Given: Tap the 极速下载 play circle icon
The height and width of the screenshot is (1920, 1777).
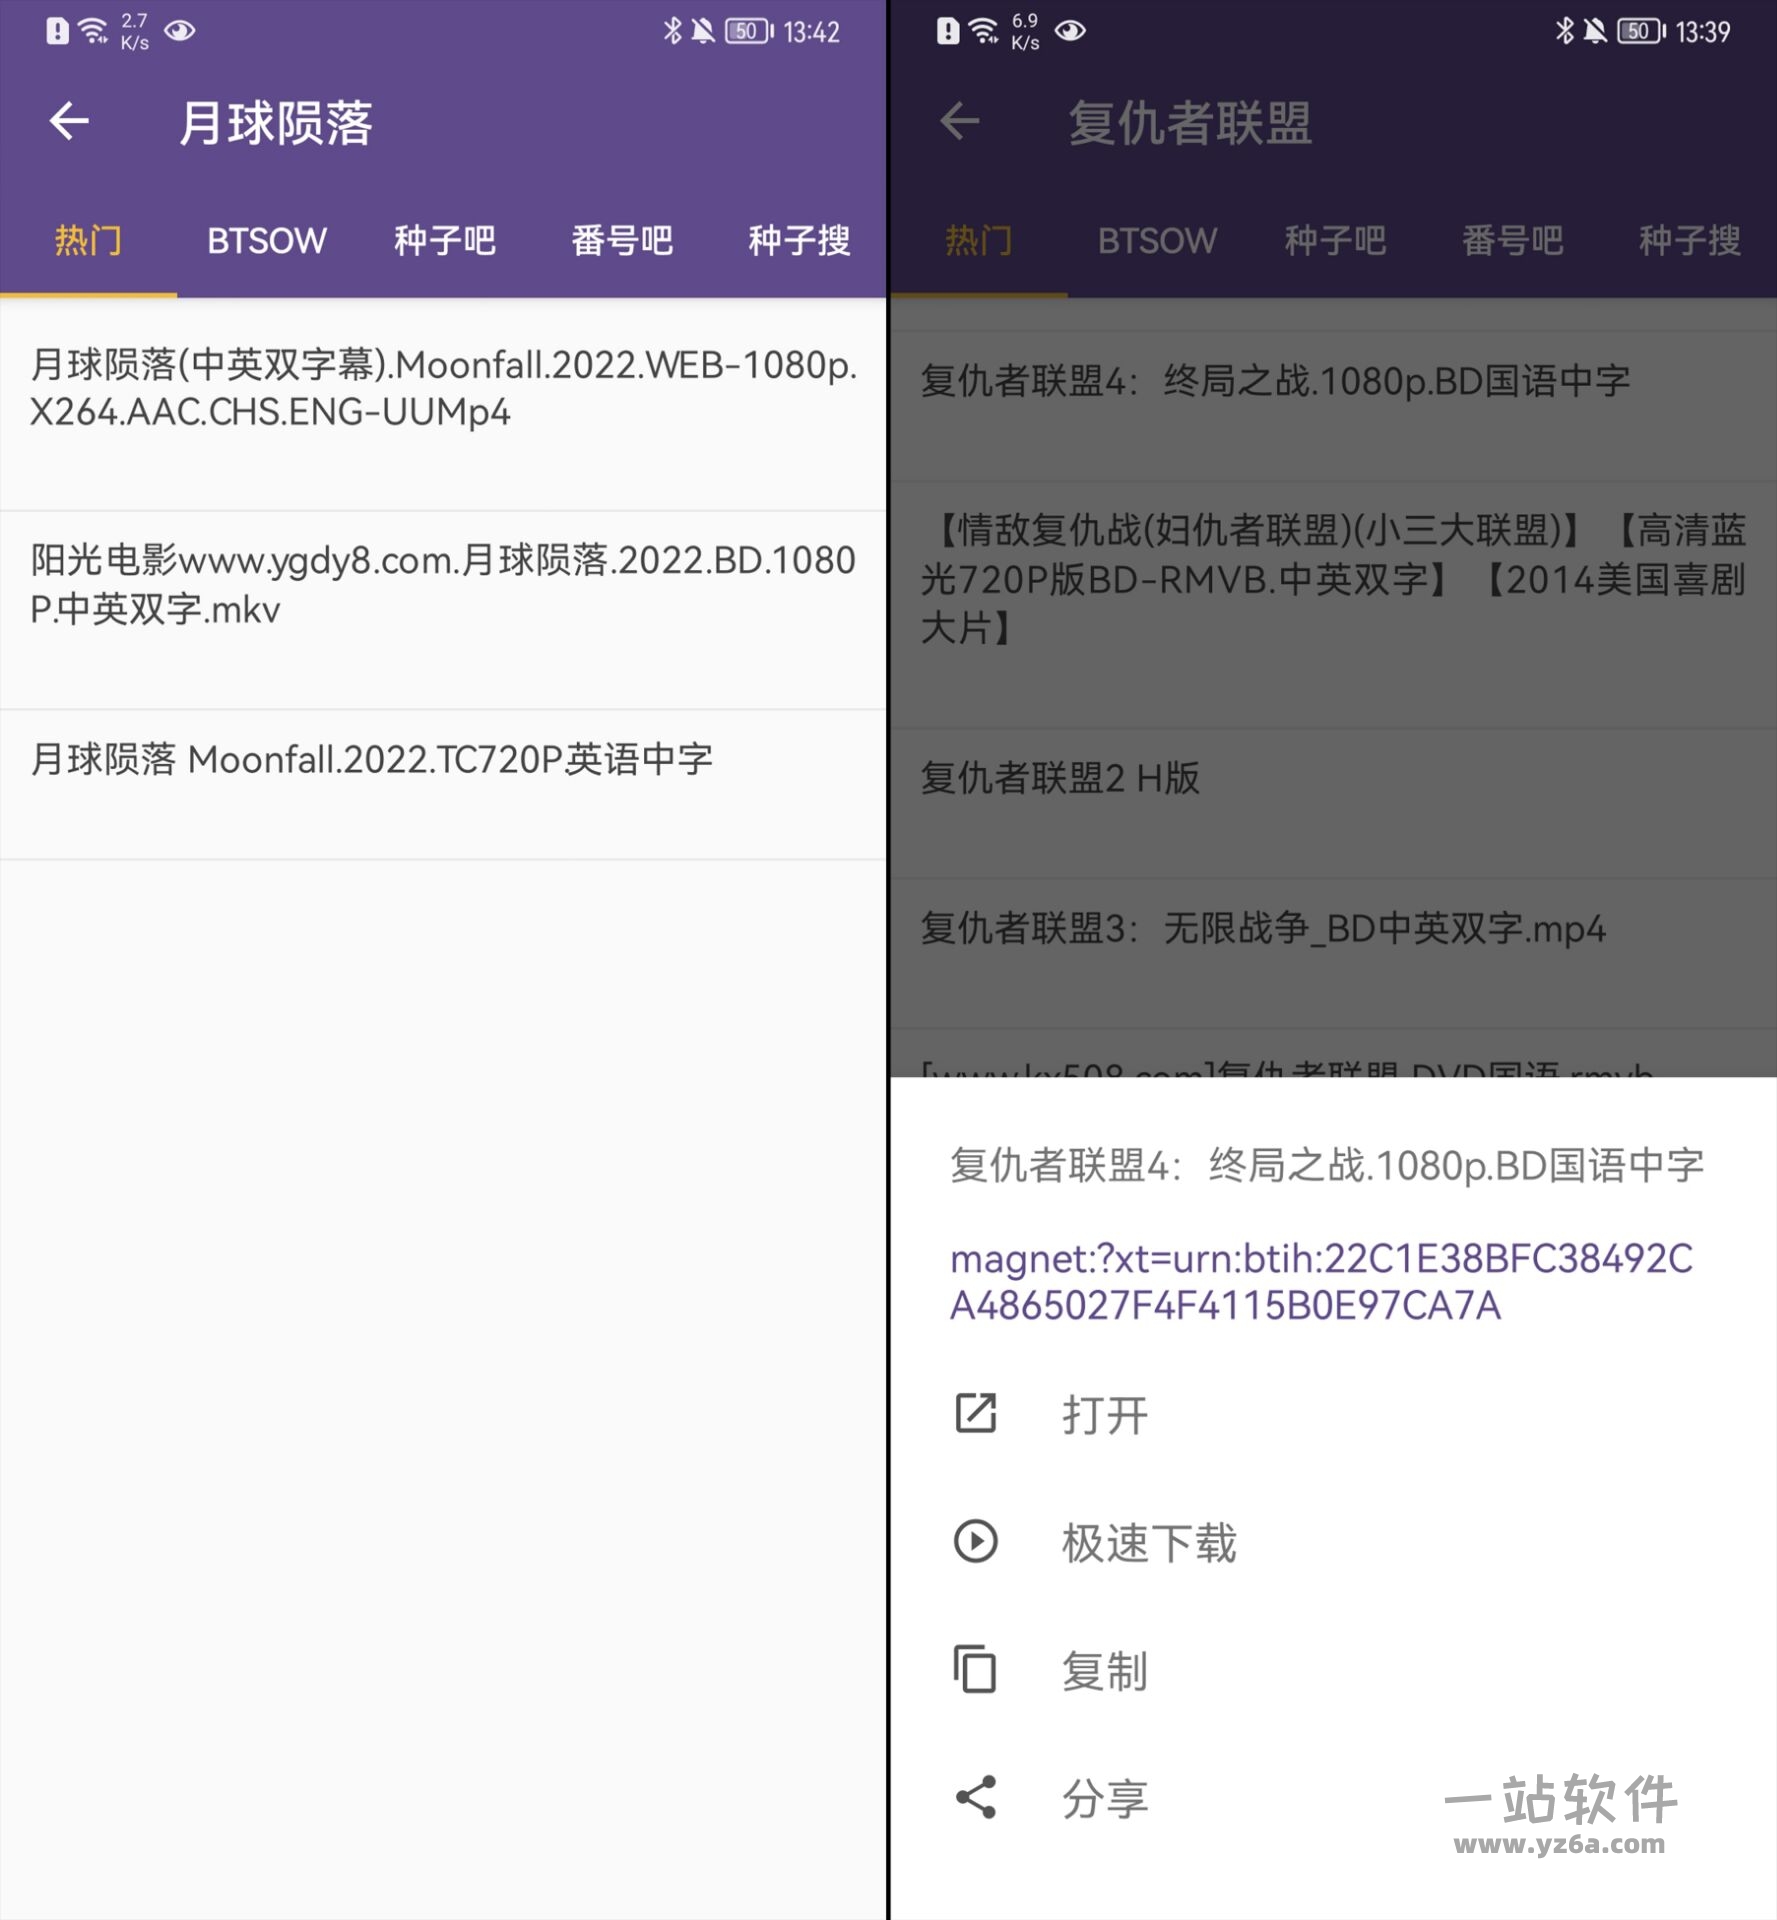Looking at the screenshot, I should pos(975,1541).
